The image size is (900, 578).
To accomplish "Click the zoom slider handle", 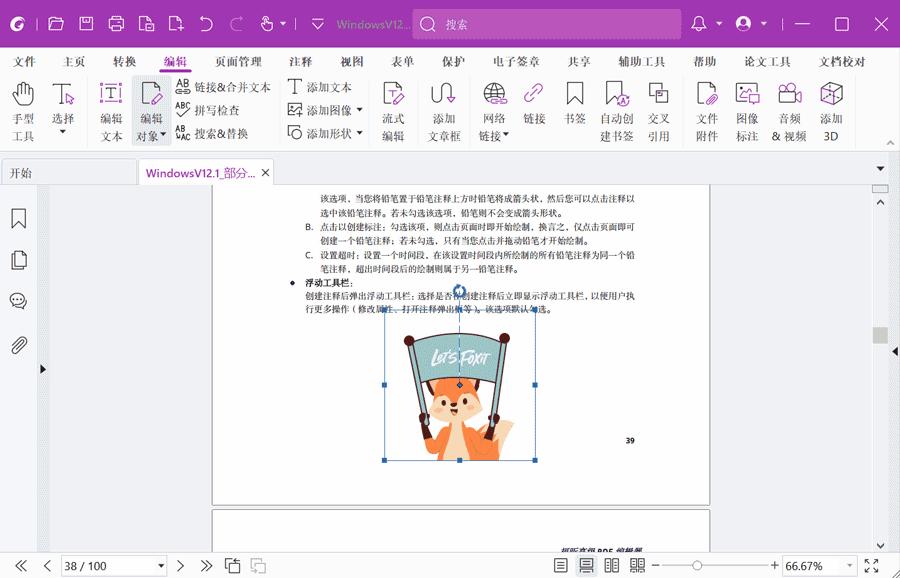I will (697, 566).
